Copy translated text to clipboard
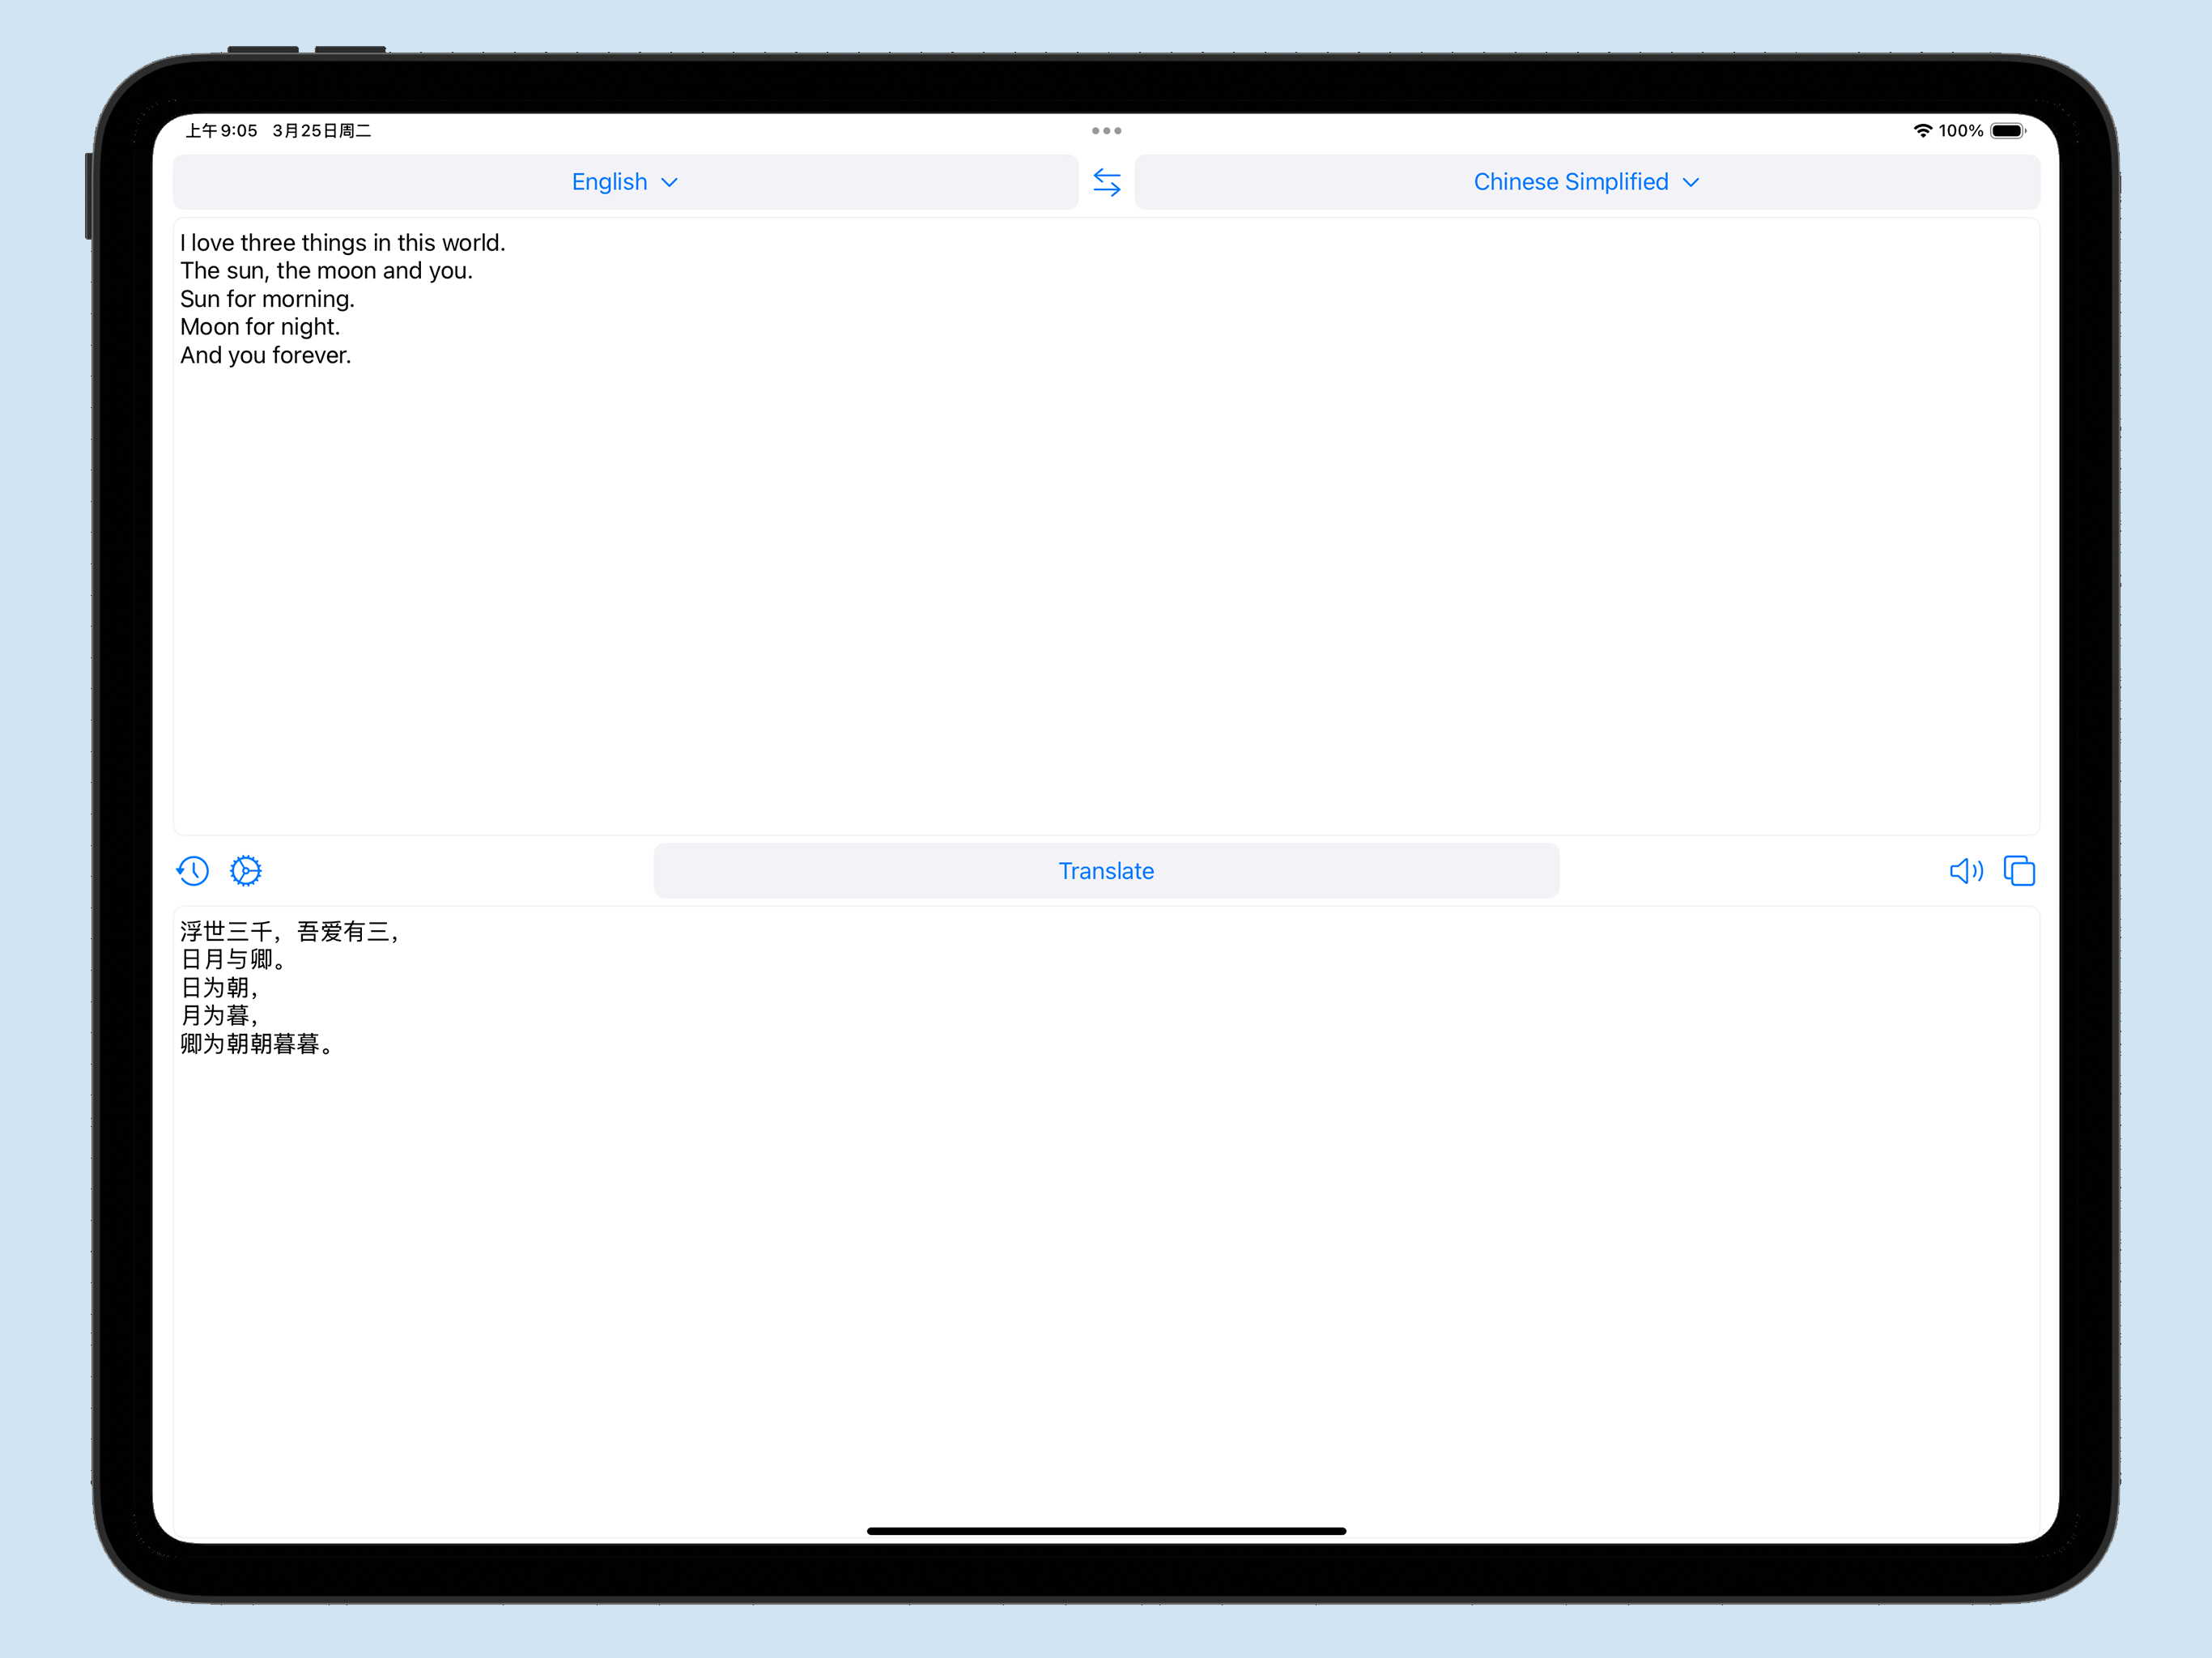This screenshot has height=1658, width=2212. tap(2019, 871)
